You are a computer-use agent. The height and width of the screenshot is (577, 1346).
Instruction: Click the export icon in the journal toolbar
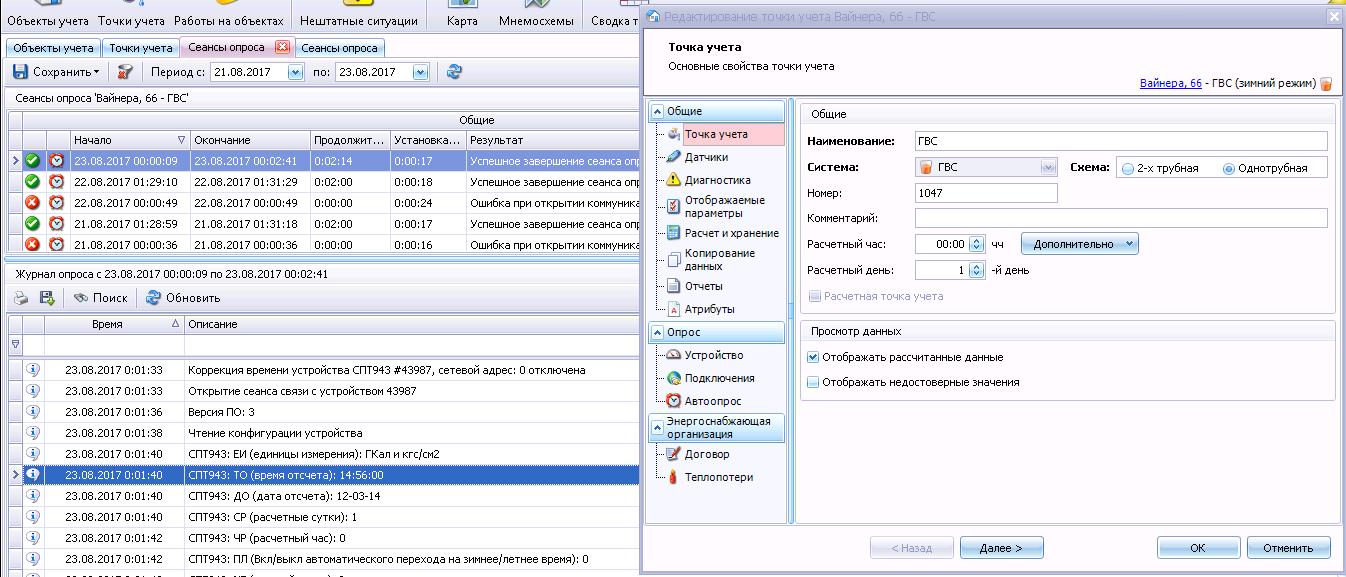click(46, 297)
